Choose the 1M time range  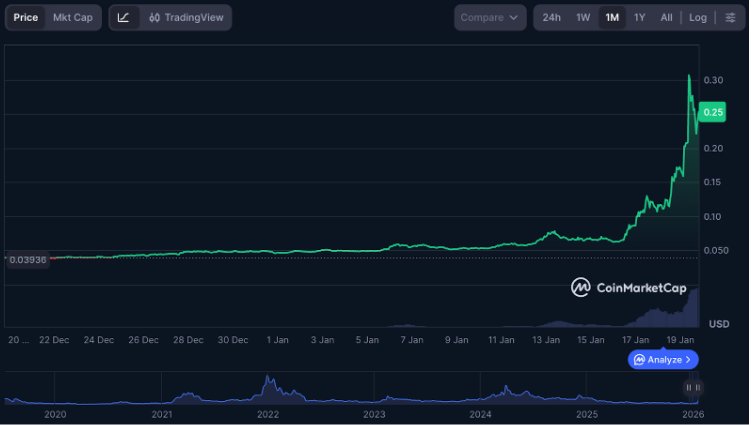click(x=612, y=17)
